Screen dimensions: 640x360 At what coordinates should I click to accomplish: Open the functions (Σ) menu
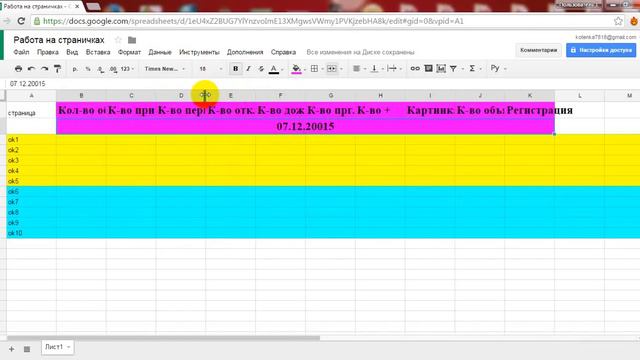472,69
